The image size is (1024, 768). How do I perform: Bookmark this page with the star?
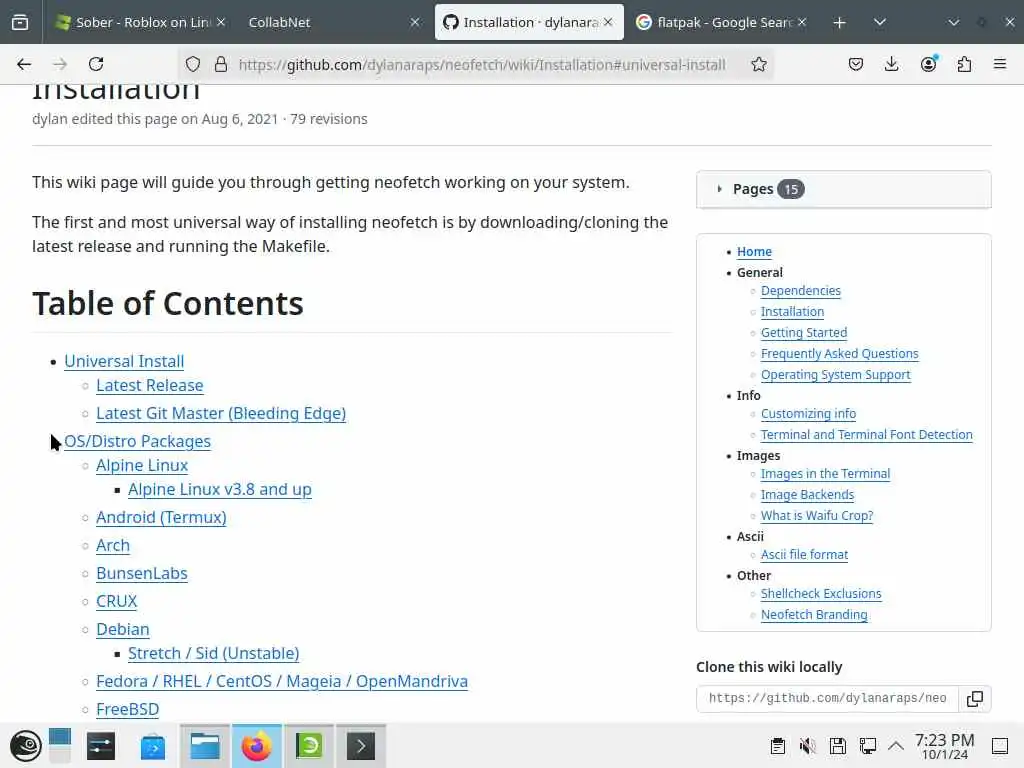758,64
